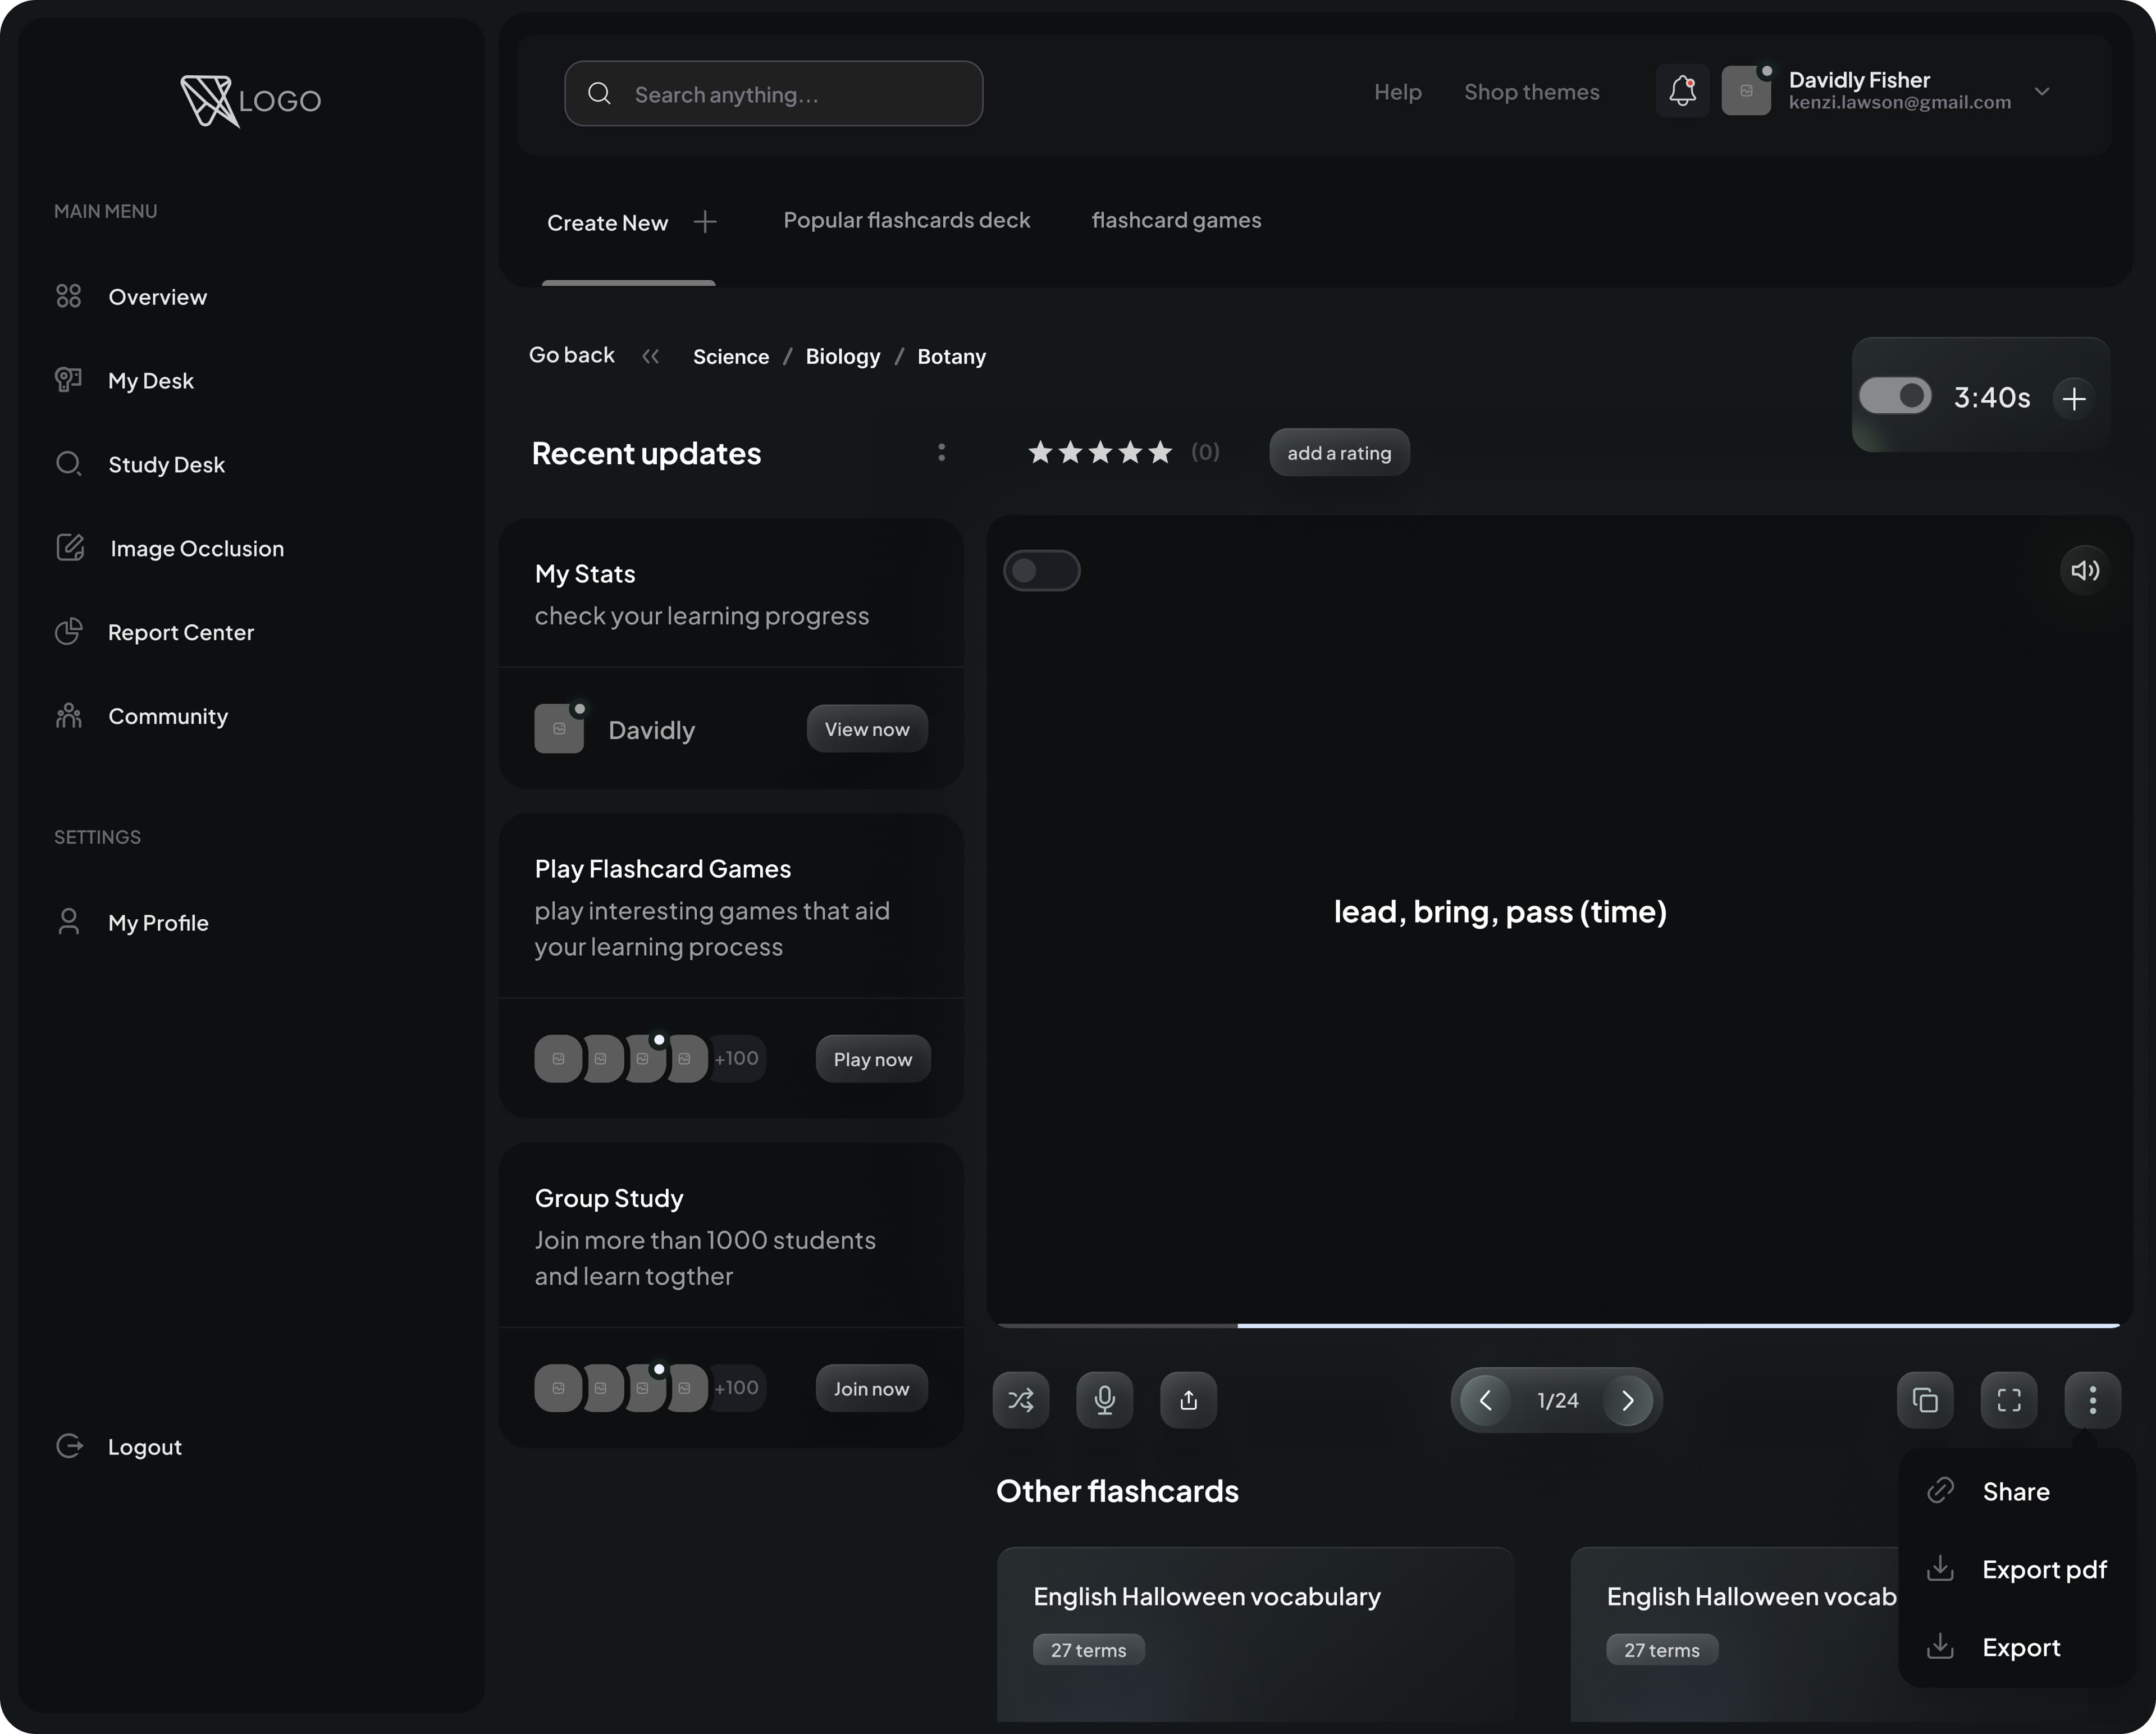Switch to the flashcard games tab
2156x1734 pixels.
1176,220
